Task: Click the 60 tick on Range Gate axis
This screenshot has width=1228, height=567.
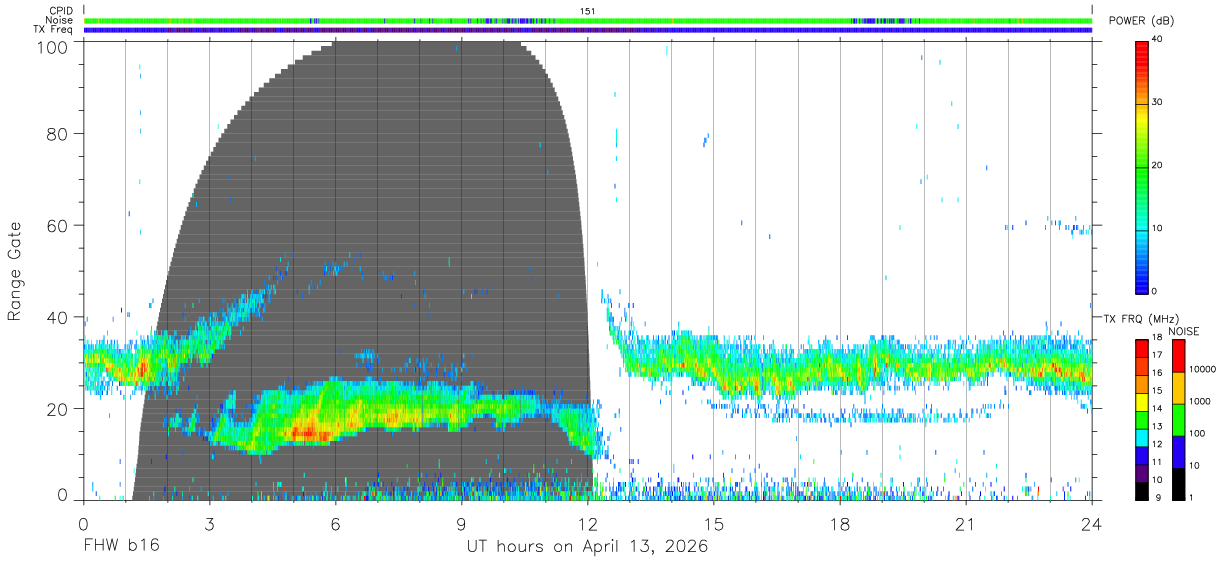Action: pos(57,225)
